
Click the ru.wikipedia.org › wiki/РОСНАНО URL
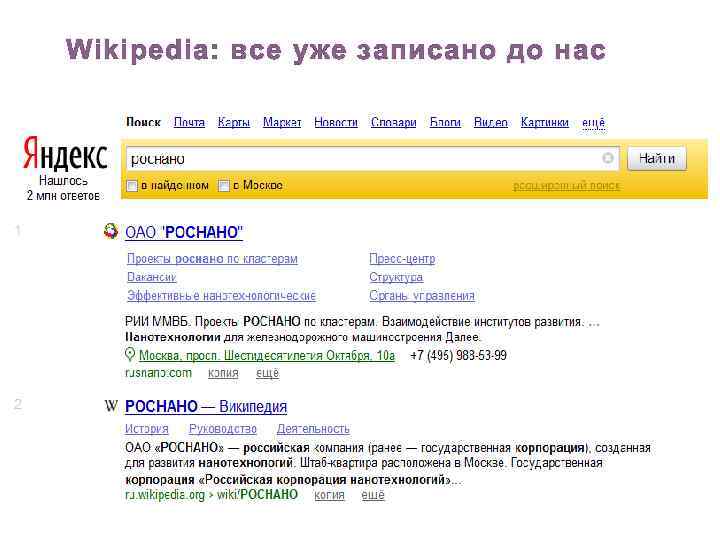pyautogui.click(x=211, y=495)
